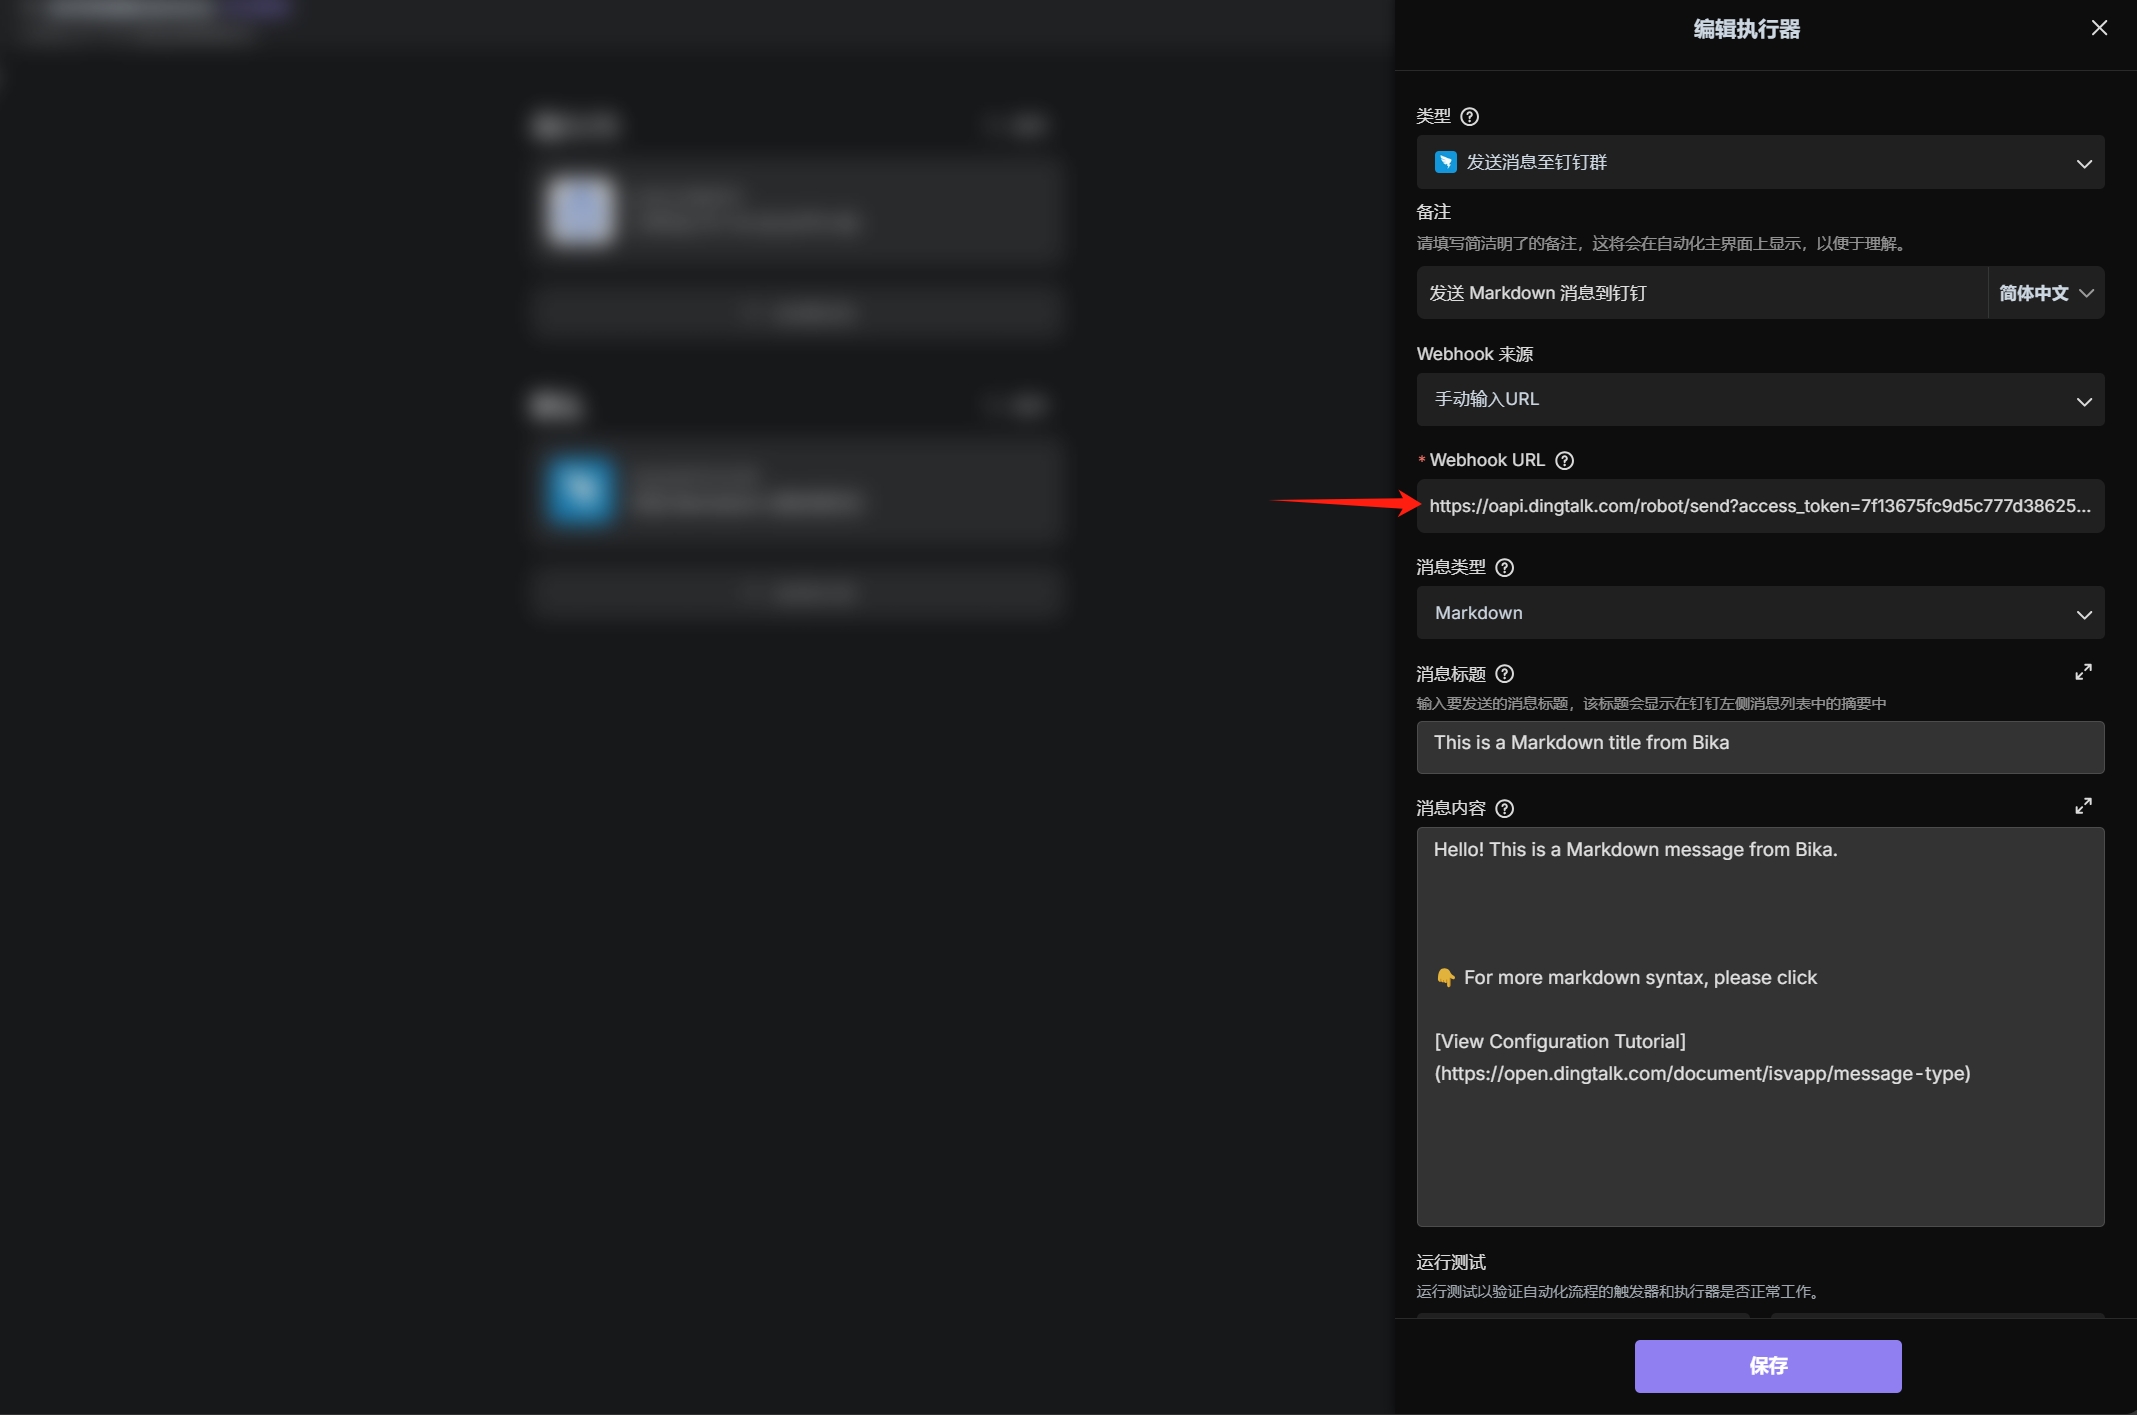Image resolution: width=2137 pixels, height=1415 pixels.
Task: Open the 简体中文 language dropdown
Action: [2046, 293]
